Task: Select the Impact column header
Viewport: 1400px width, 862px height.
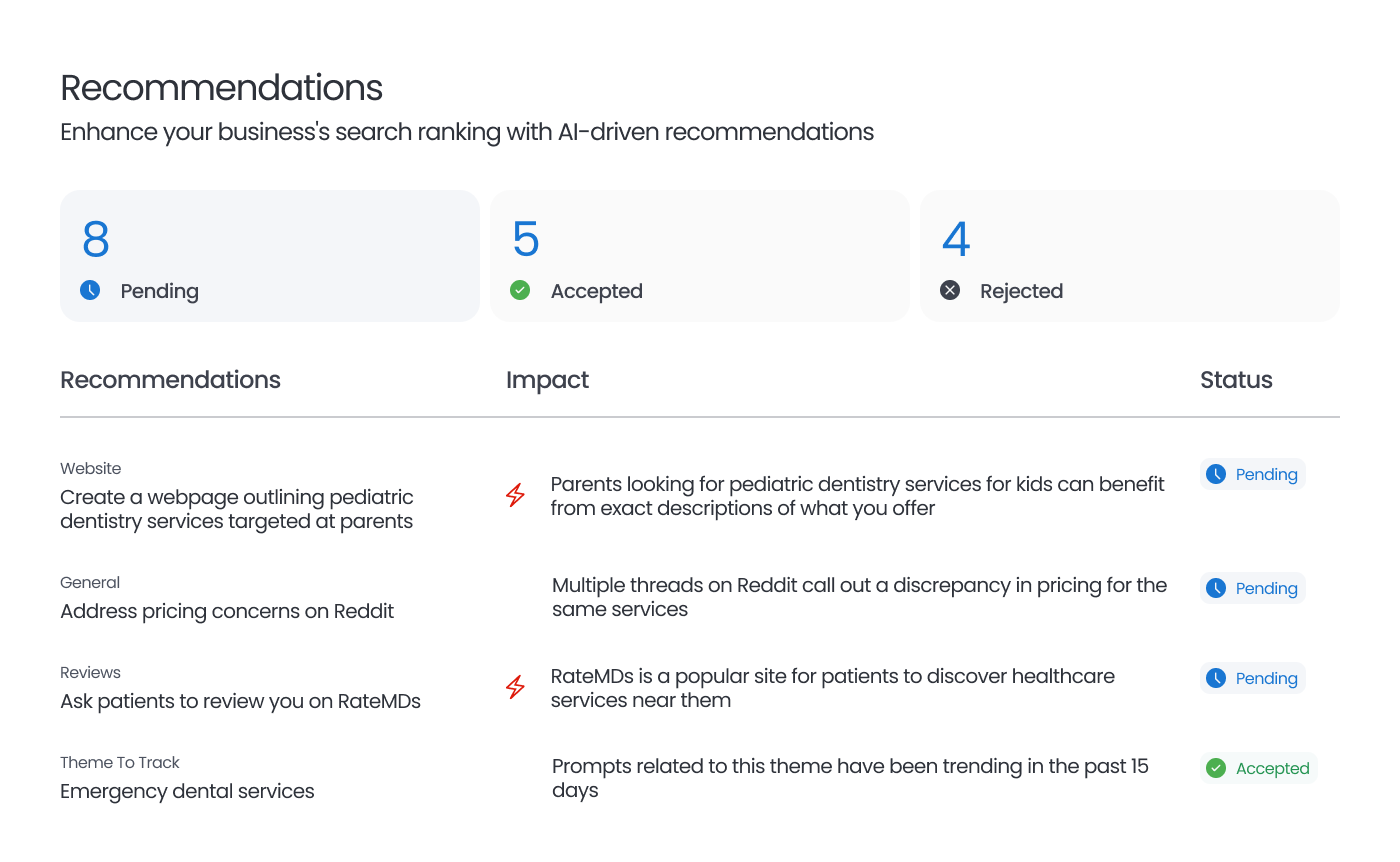Action: 547,380
